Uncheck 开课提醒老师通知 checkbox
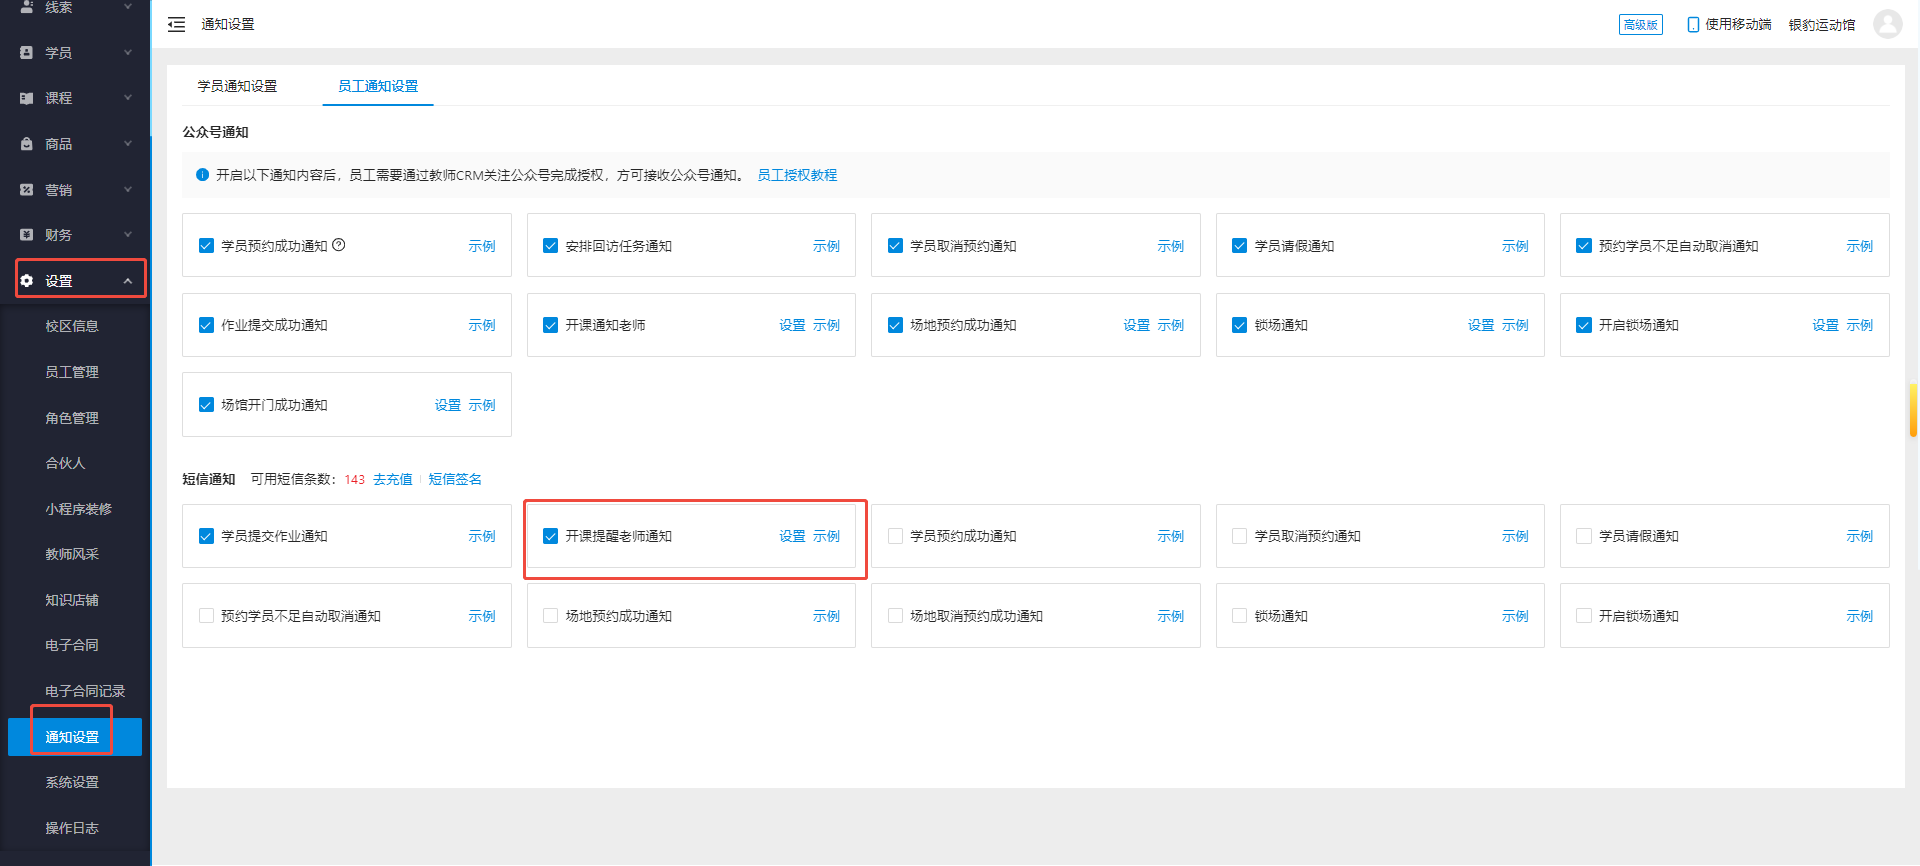Viewport: 1920px width, 866px height. coord(550,536)
